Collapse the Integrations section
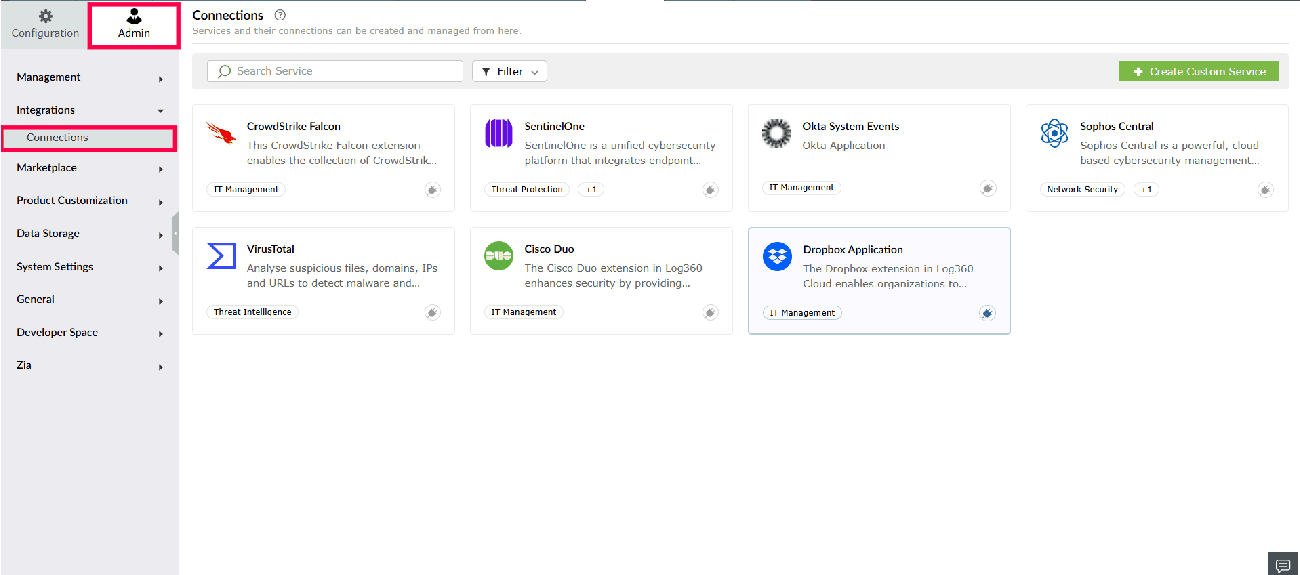Viewport: 1300px width, 575px height. point(90,111)
